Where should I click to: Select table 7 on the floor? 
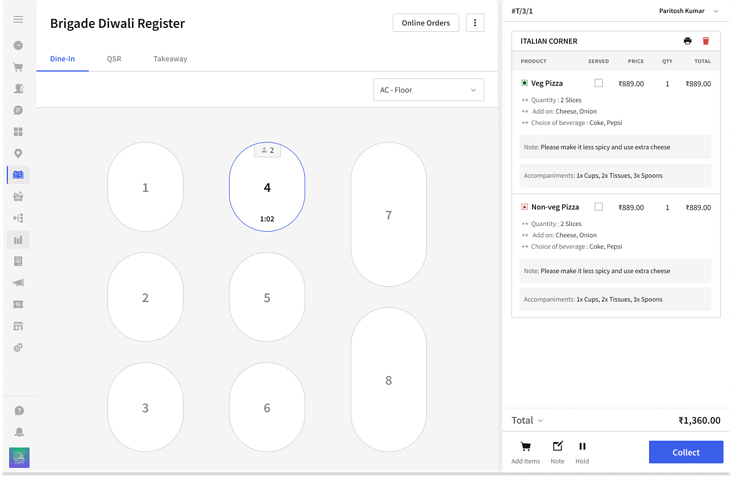point(388,214)
